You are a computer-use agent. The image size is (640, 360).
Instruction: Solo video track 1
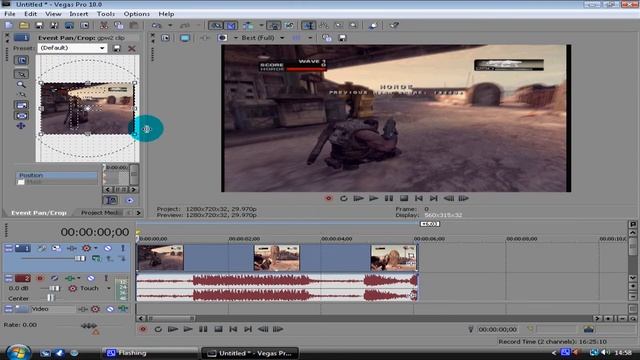(122, 248)
